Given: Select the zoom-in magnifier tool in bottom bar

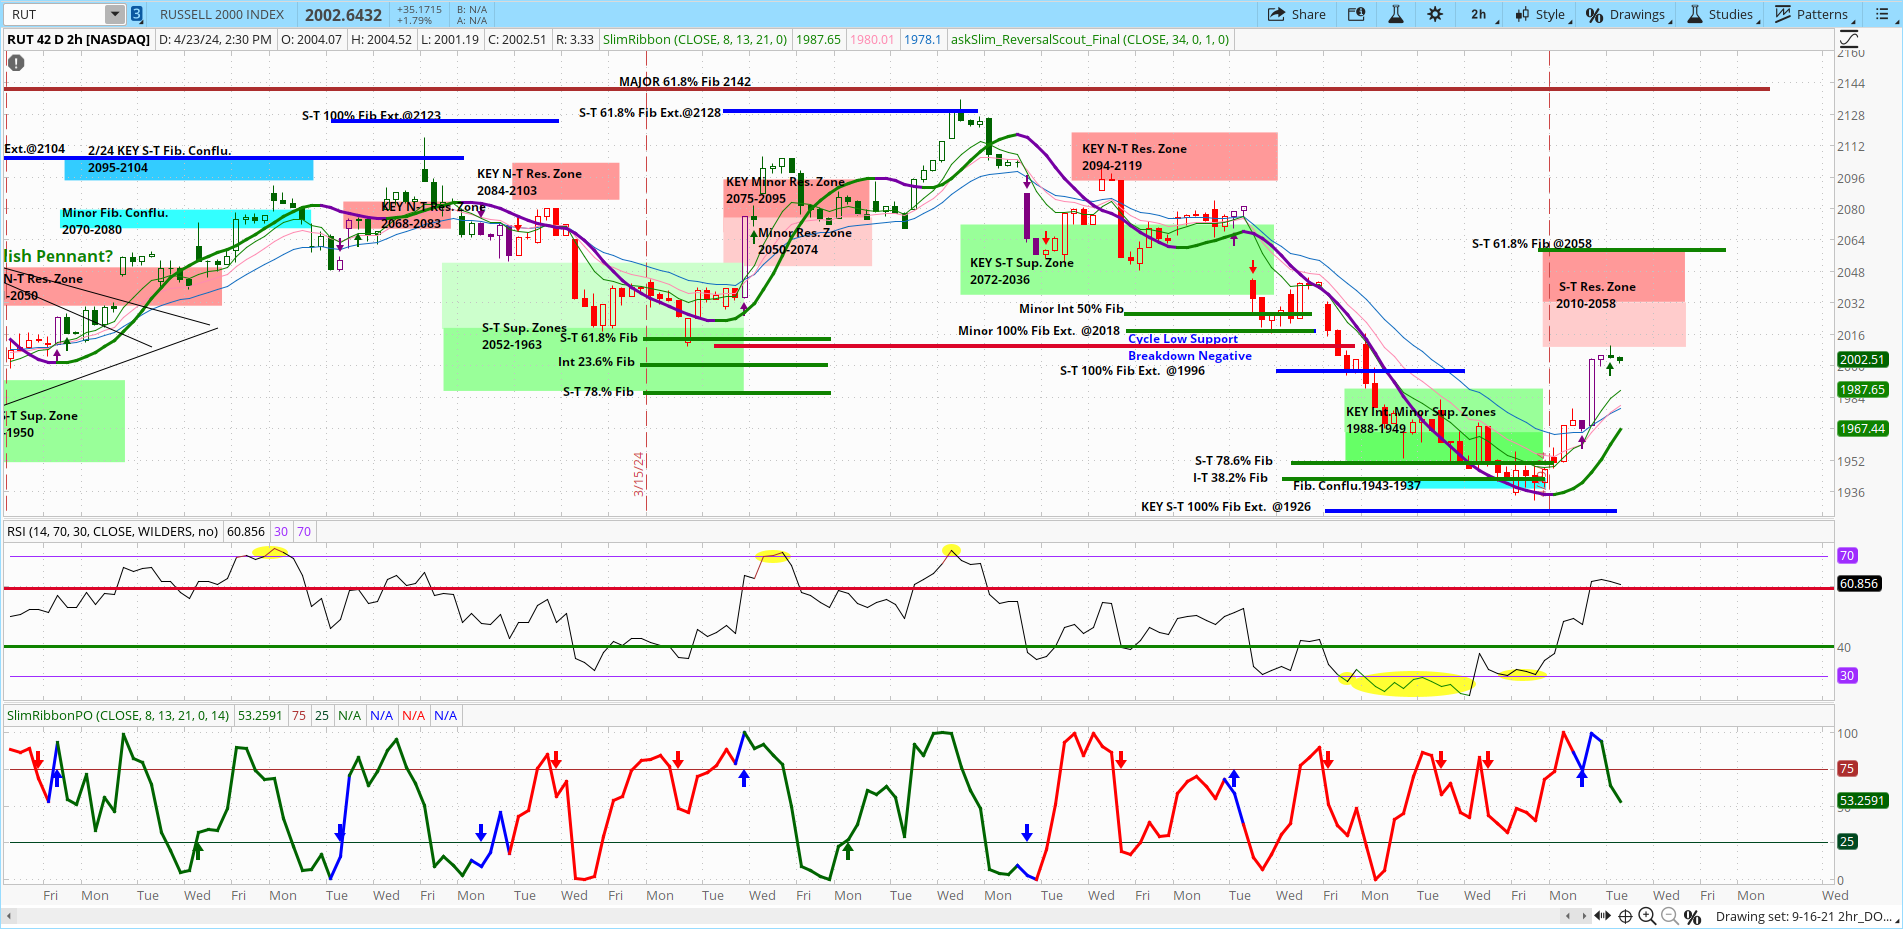Looking at the screenshot, I should 1646,916.
